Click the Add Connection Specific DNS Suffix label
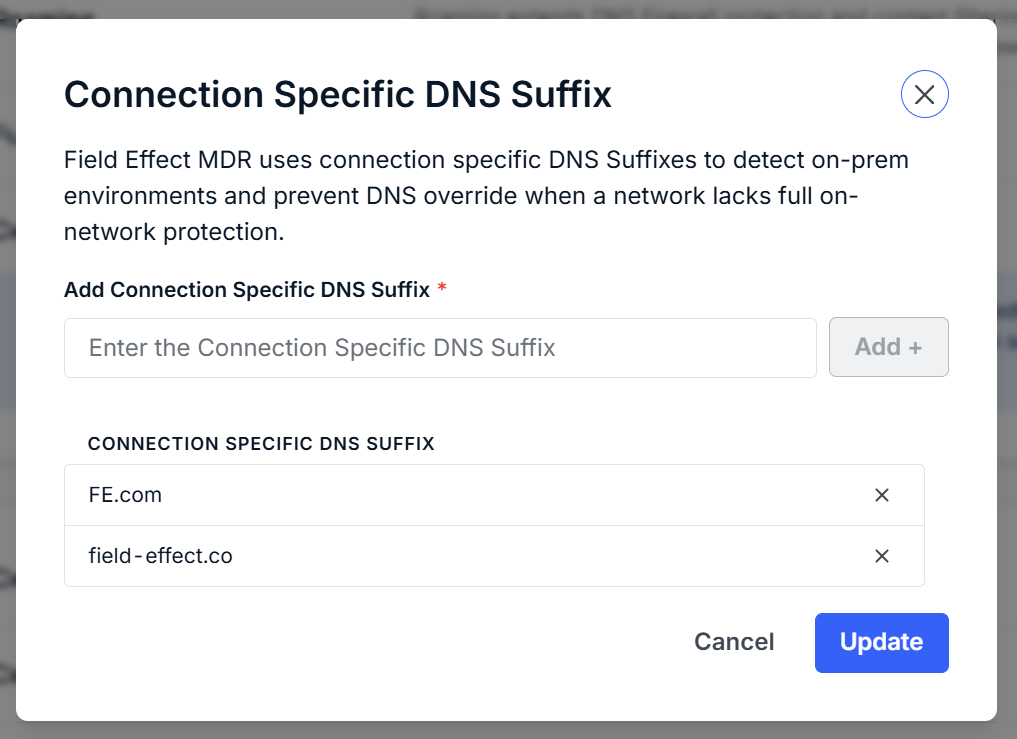The image size is (1017, 739). tap(247, 290)
